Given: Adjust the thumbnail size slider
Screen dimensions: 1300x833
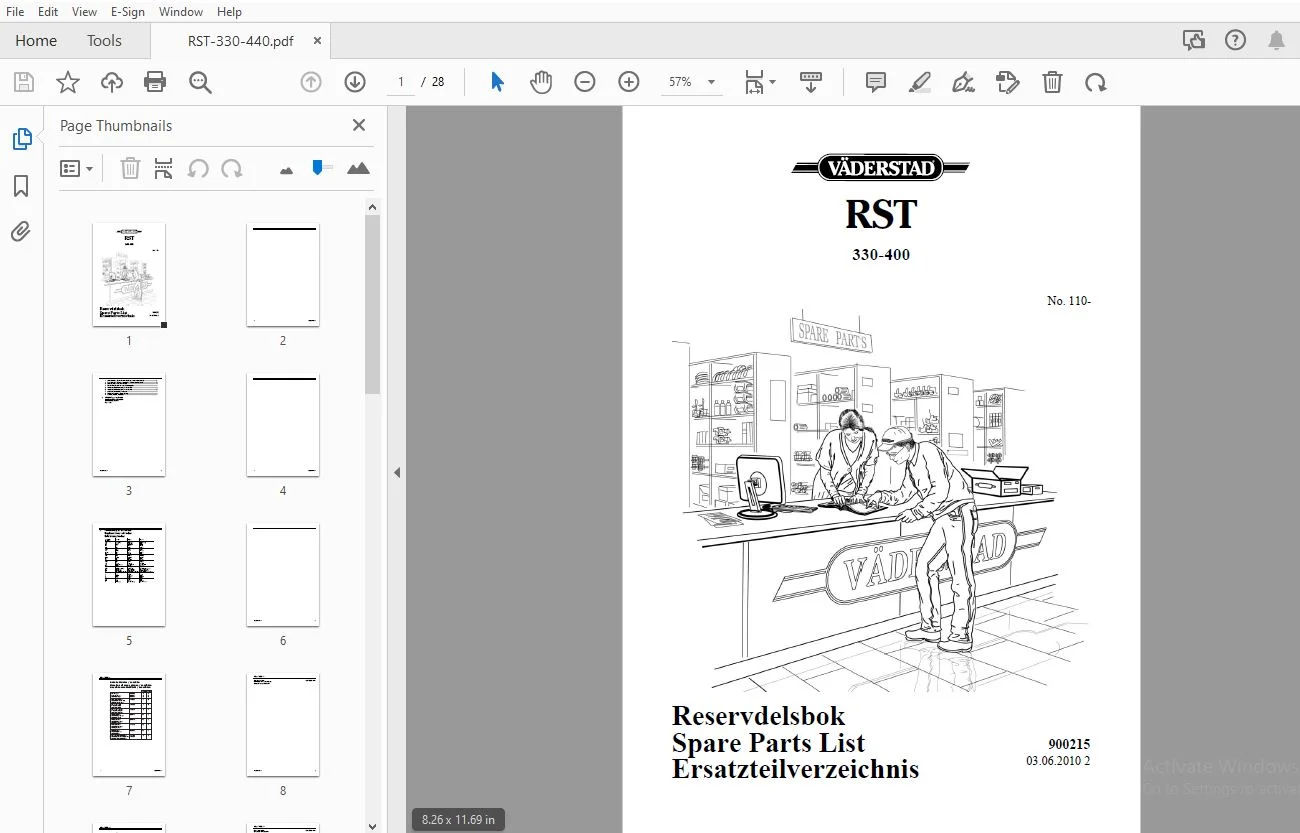Looking at the screenshot, I should coord(319,167).
